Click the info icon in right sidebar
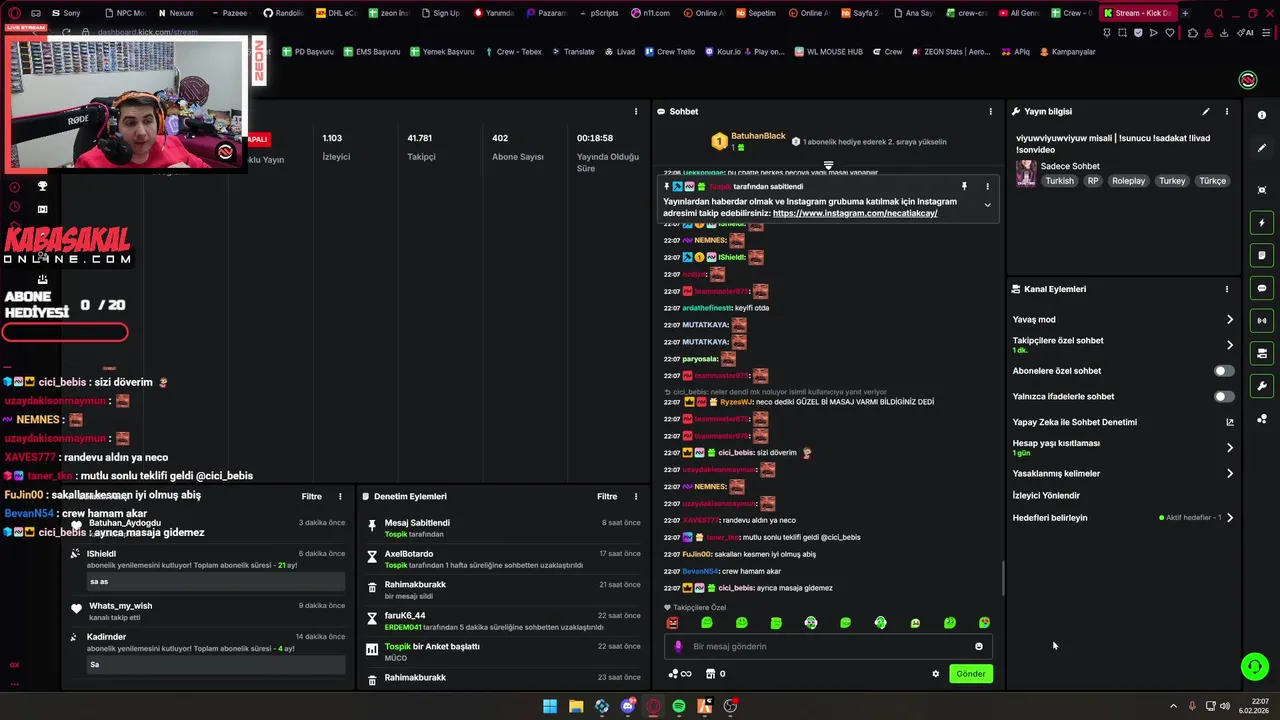Image resolution: width=1280 pixels, height=720 pixels. tap(1262, 115)
